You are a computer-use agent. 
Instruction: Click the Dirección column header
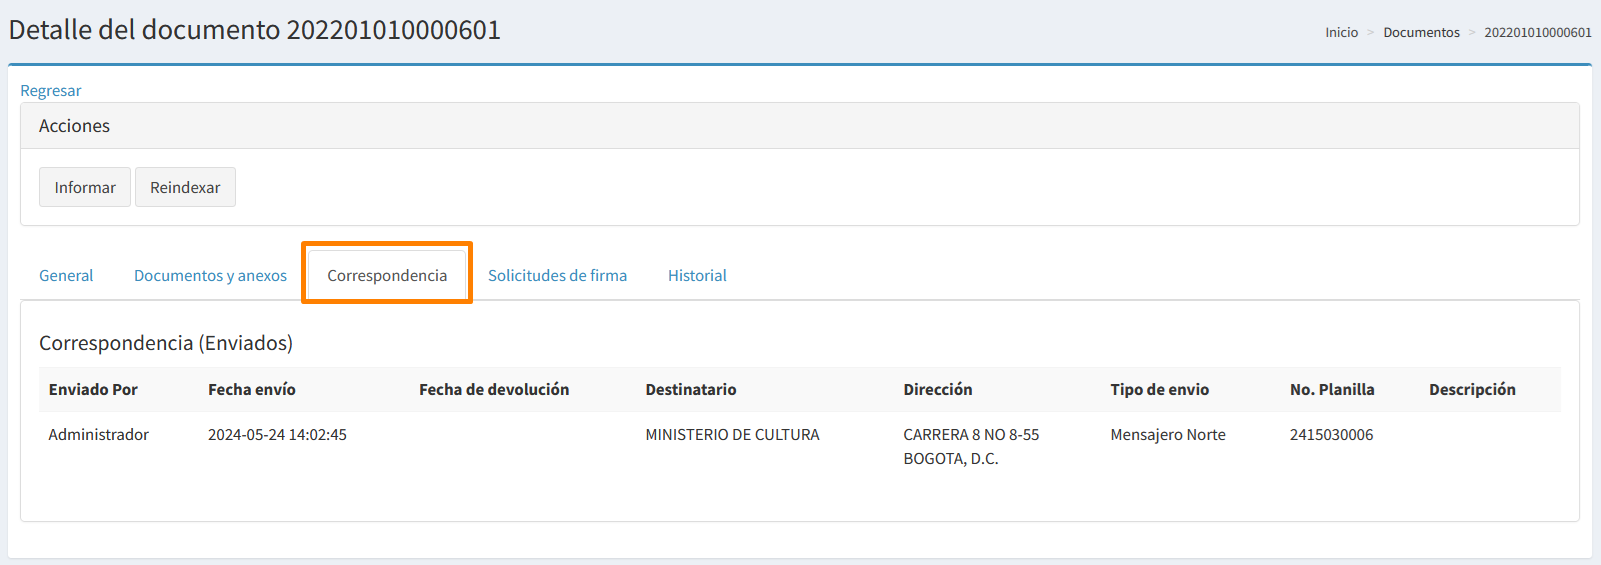click(938, 389)
